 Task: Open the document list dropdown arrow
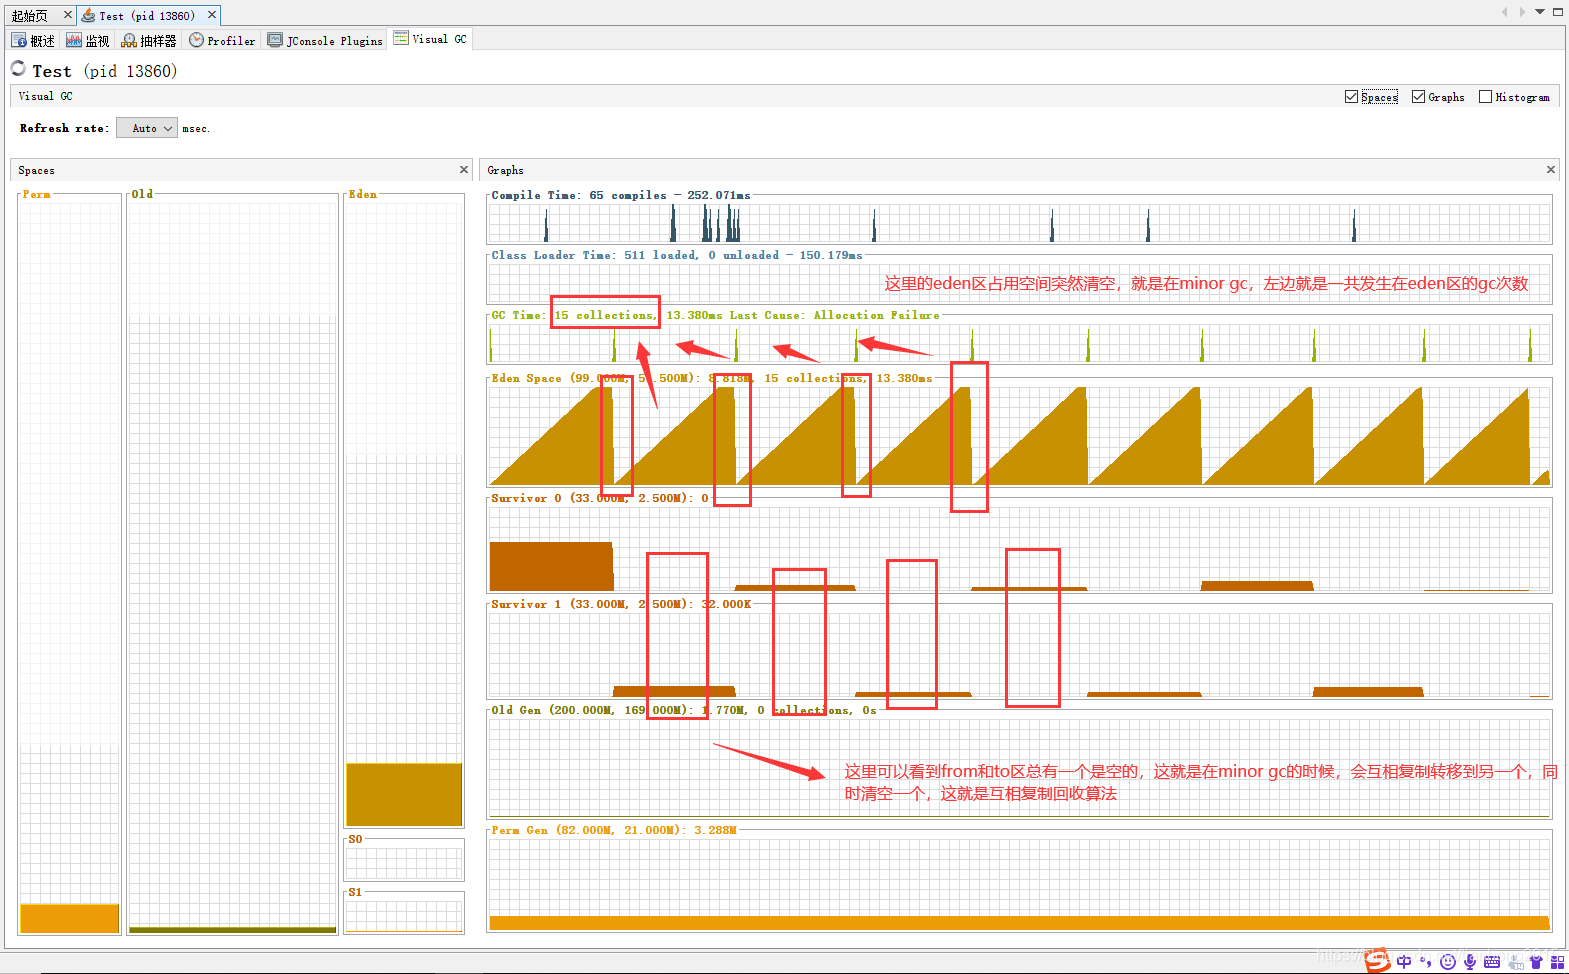(x=1540, y=12)
